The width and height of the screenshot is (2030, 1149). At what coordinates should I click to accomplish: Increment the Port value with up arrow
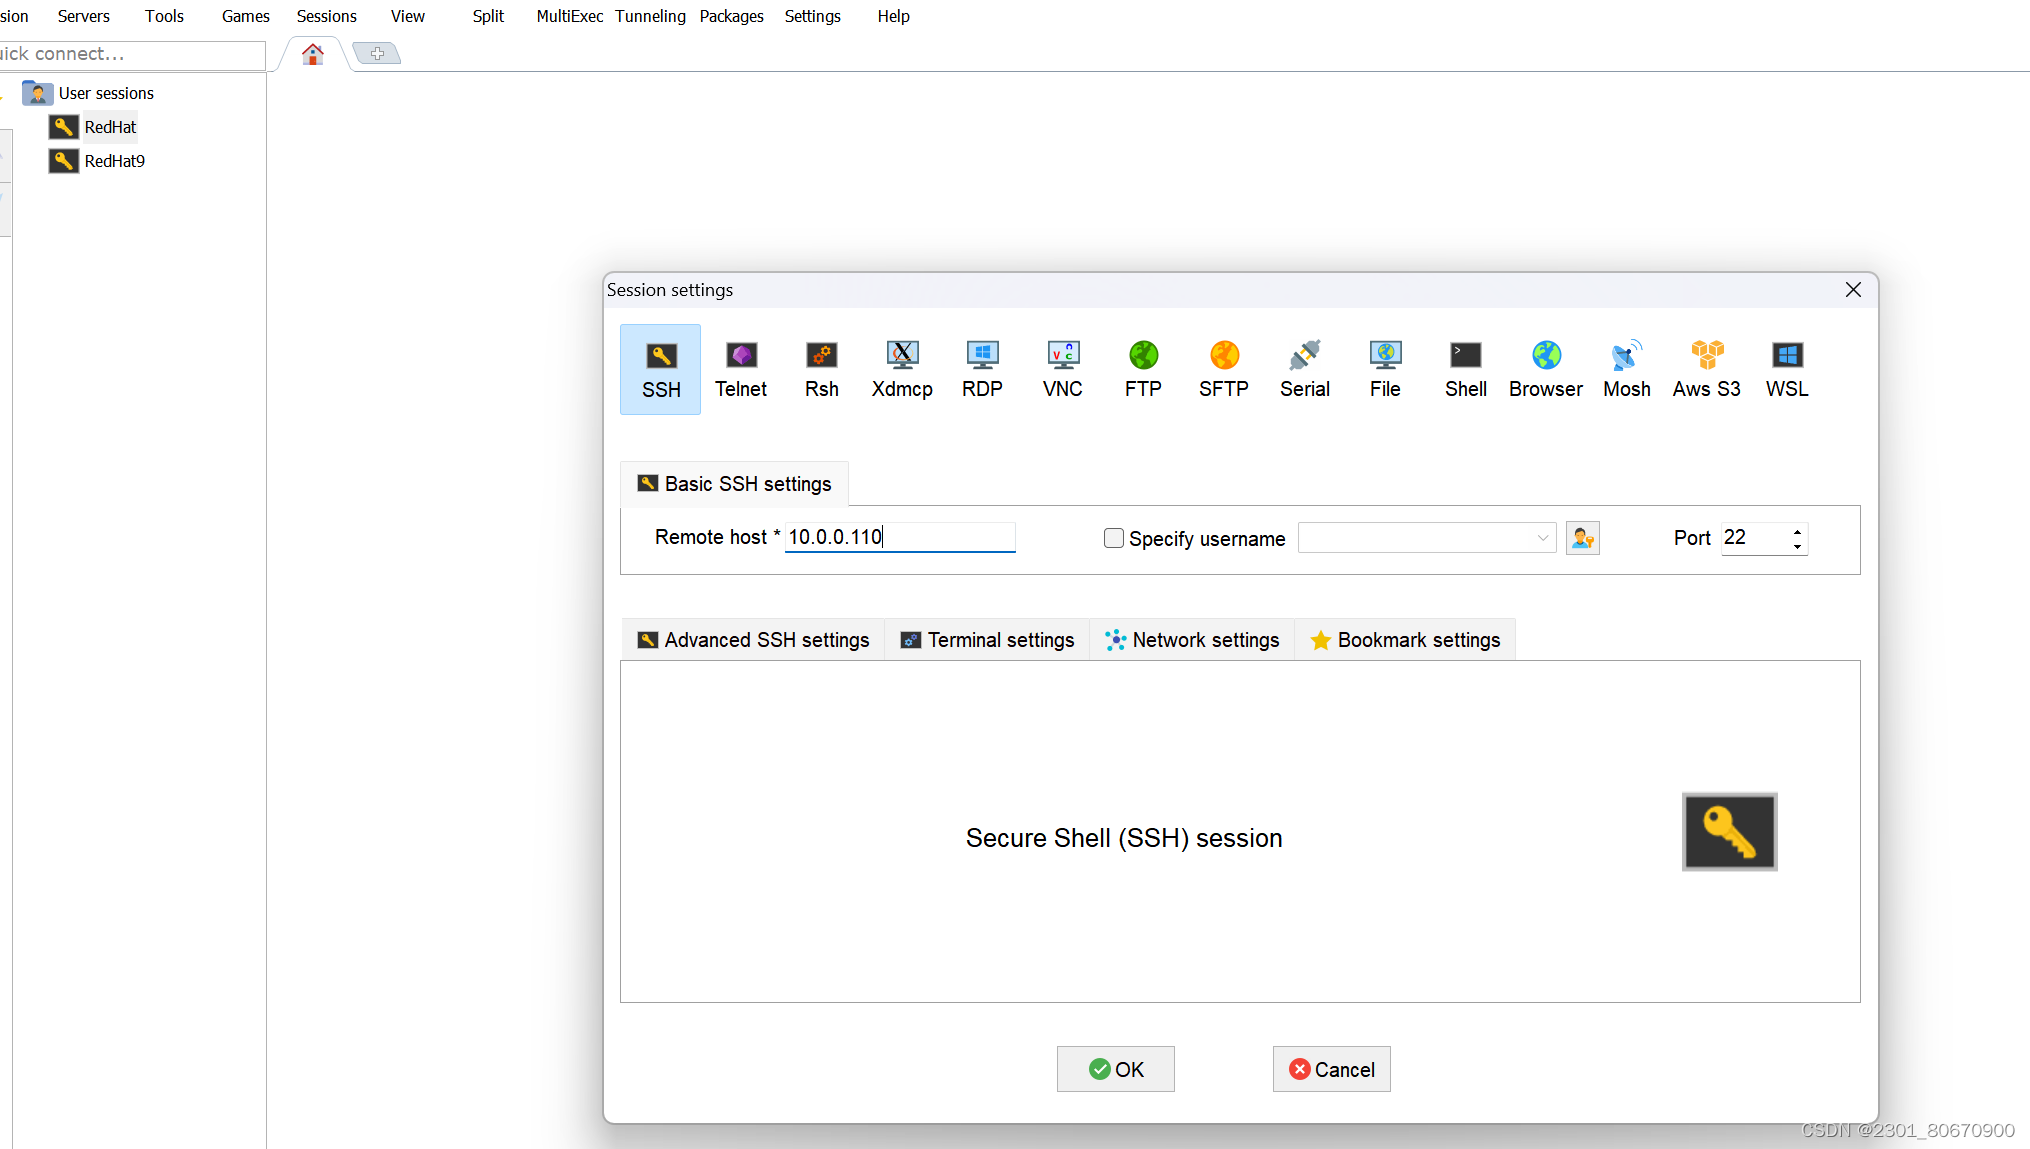point(1797,531)
